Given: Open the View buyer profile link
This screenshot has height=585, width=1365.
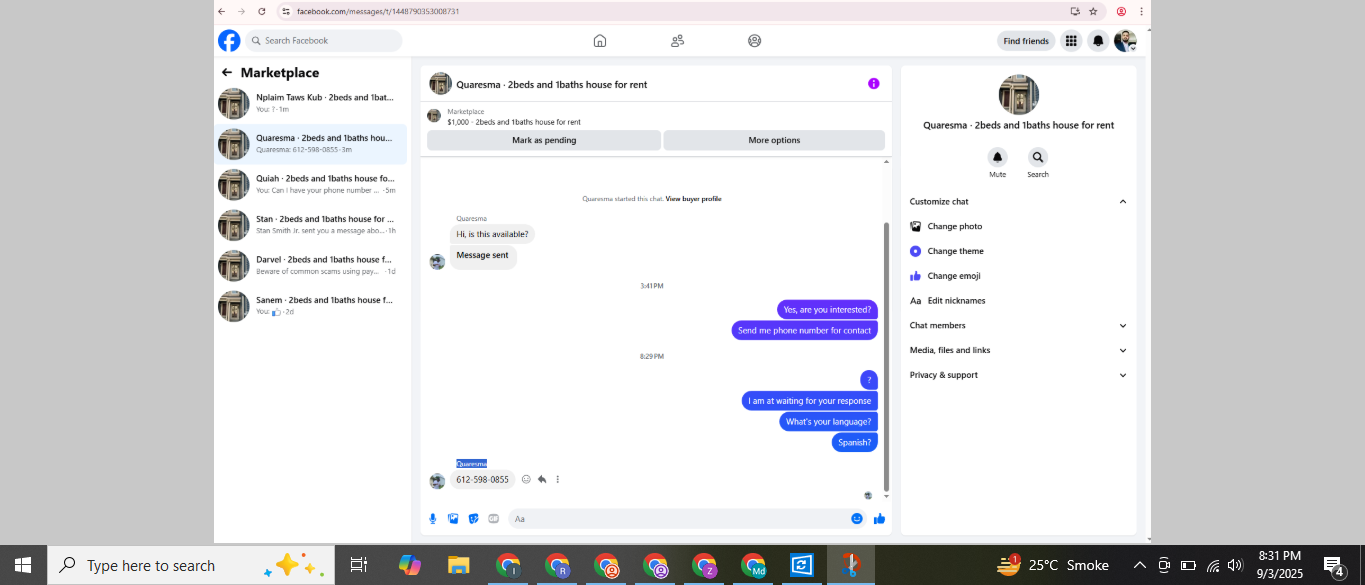Looking at the screenshot, I should click(x=693, y=199).
